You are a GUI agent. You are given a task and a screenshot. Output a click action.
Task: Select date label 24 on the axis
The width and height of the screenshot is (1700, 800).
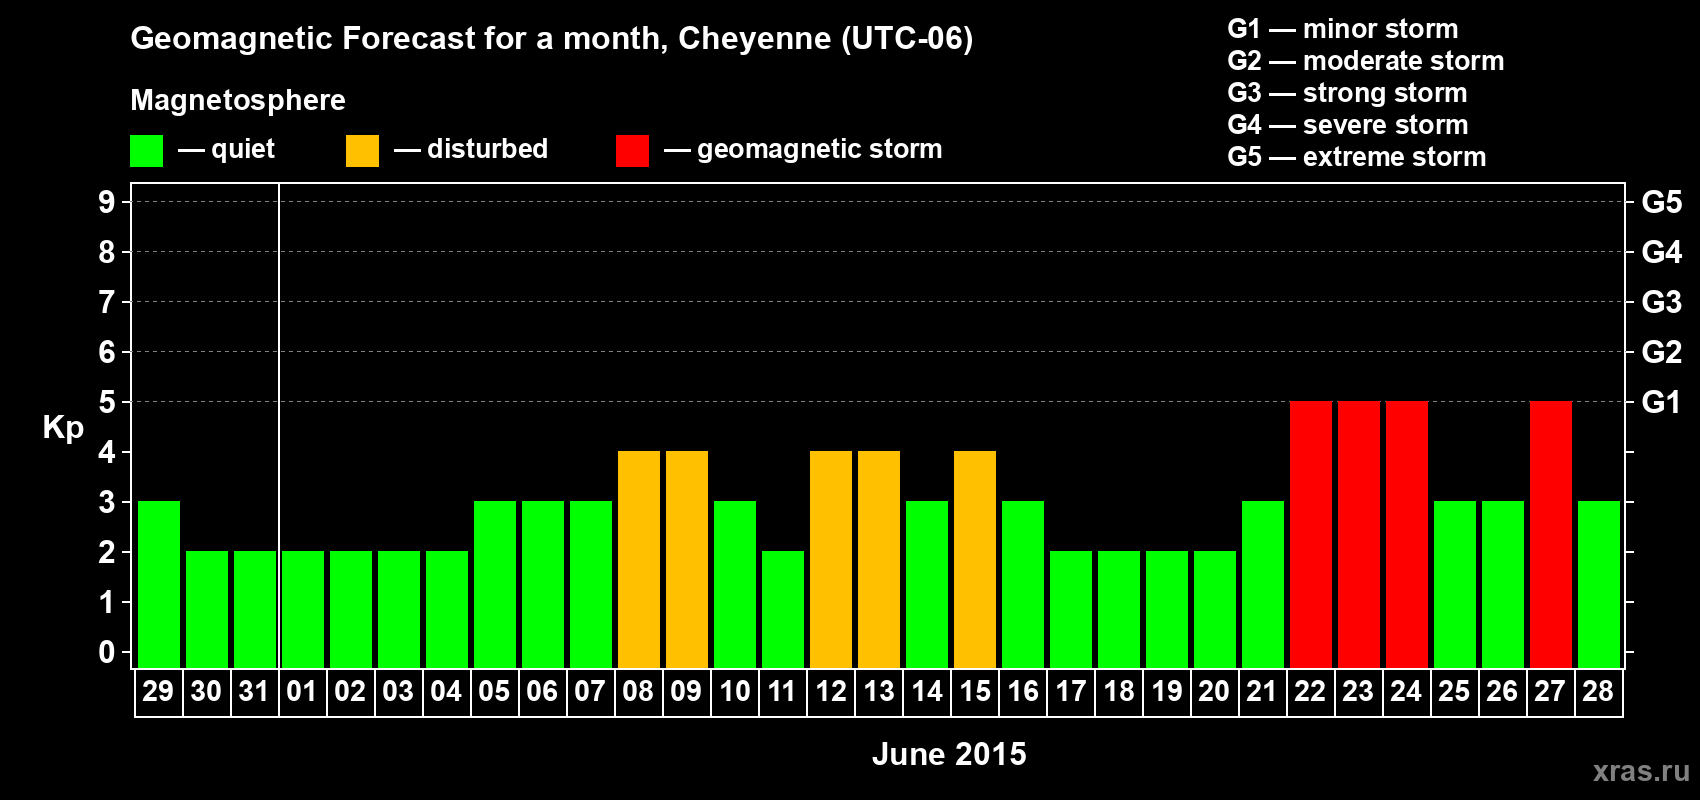(x=1406, y=692)
